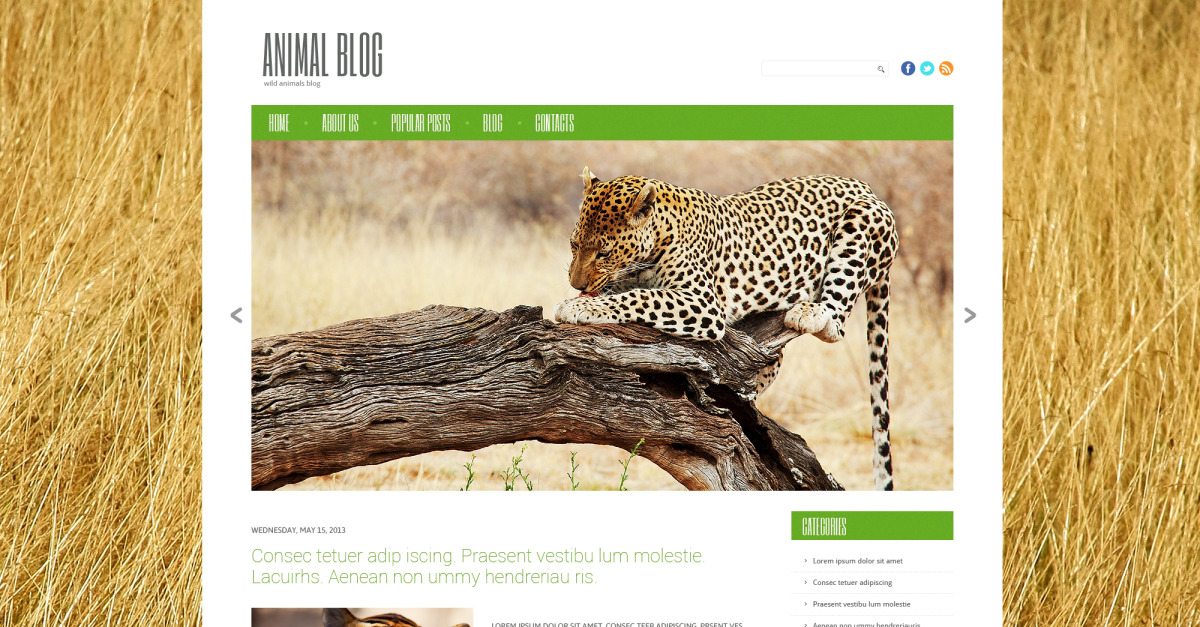
Task: Select 'Lorem ipsum dolor sit amet' category
Action: pos(857,561)
